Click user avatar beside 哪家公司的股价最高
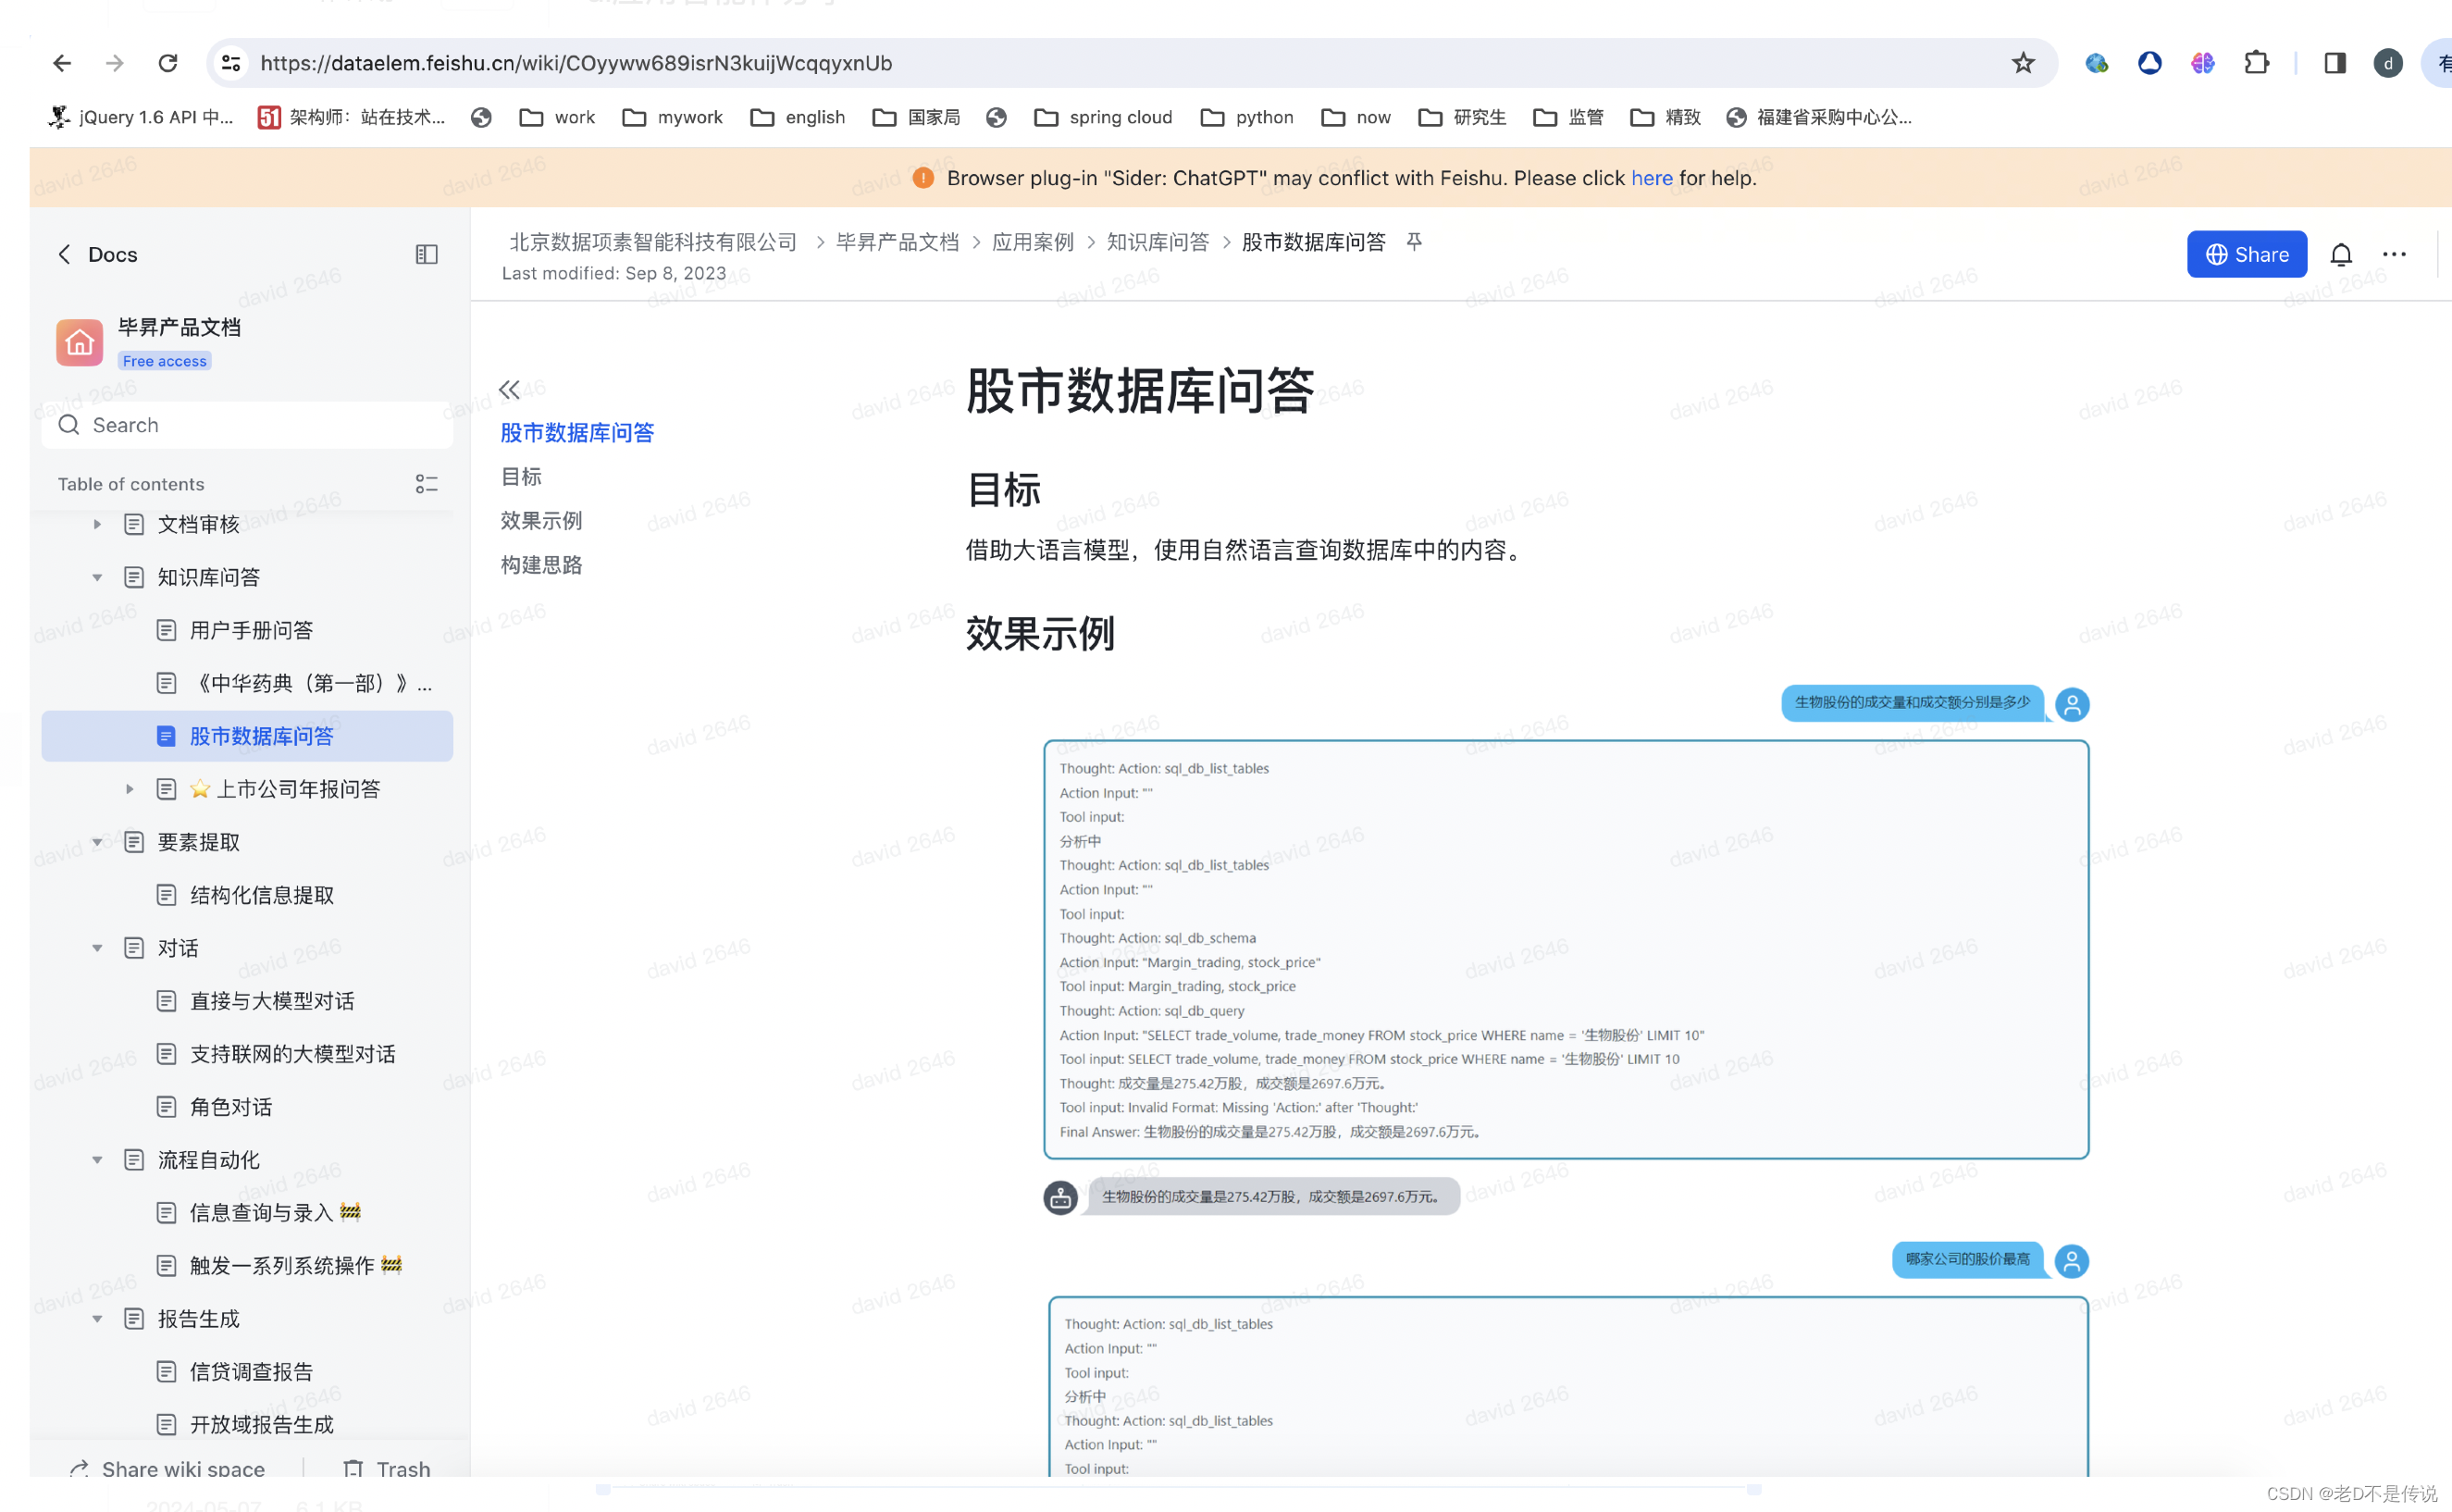The height and width of the screenshot is (1512, 2452). [x=2072, y=1261]
